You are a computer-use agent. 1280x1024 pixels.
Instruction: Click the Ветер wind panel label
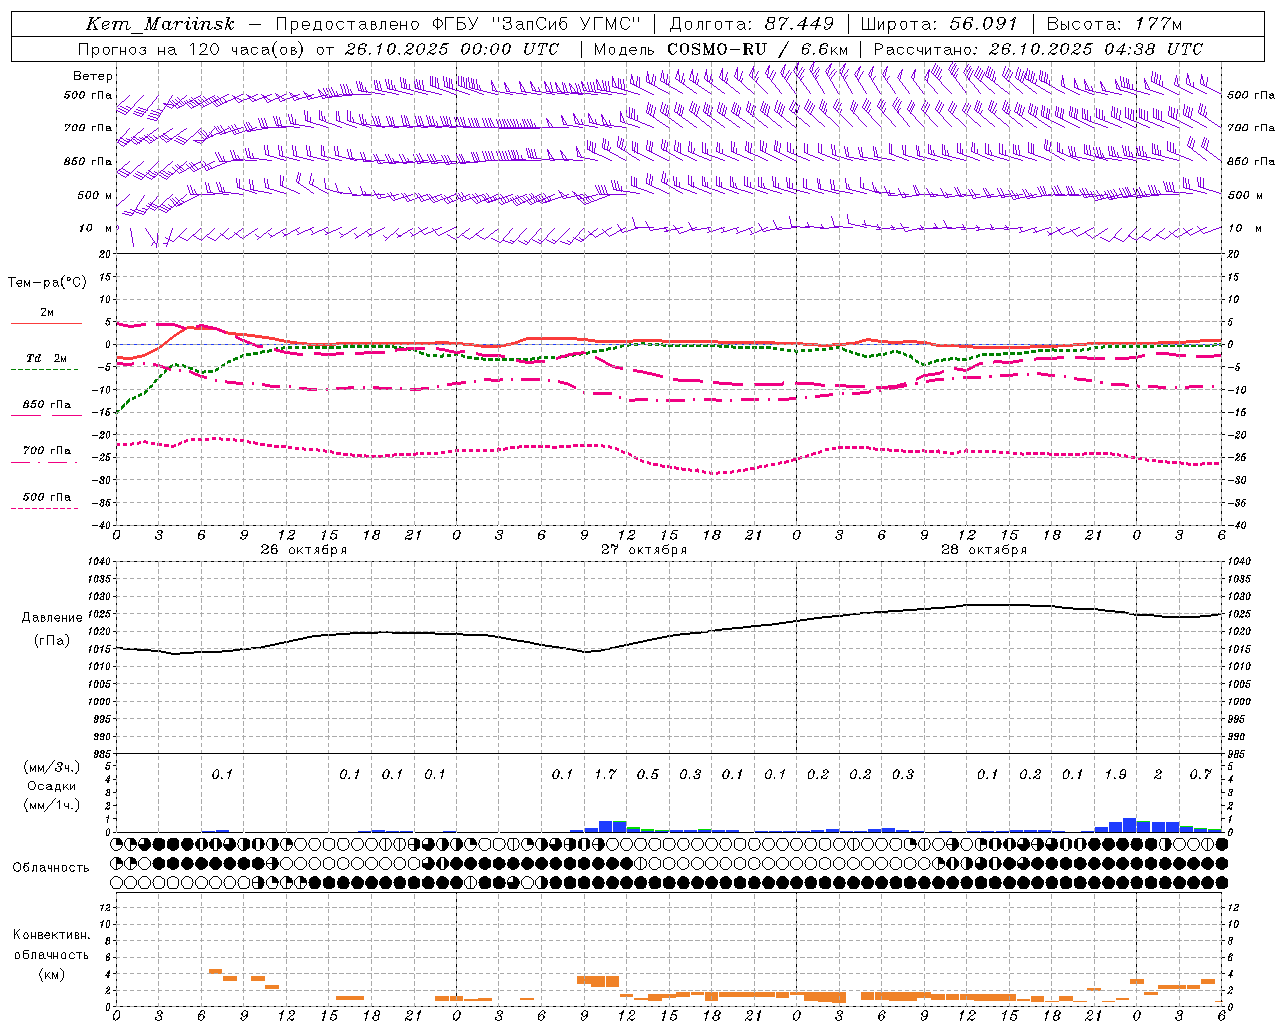(93, 76)
